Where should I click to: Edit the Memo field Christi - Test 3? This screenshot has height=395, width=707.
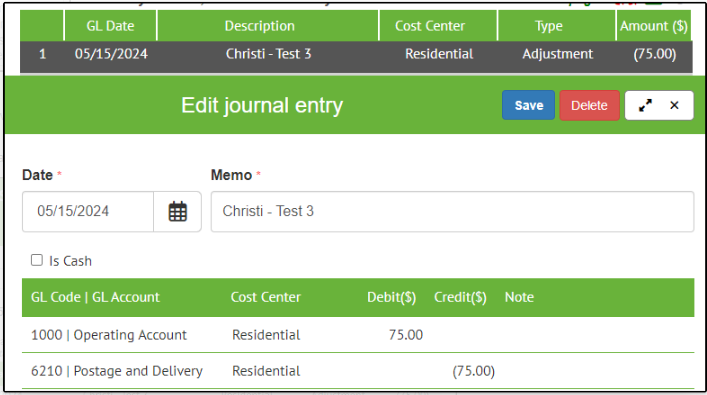click(x=452, y=211)
